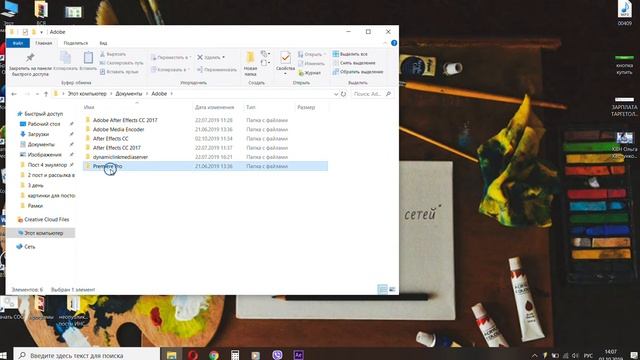Click Документы in address breadcrumb
Image resolution: width=640 pixels, height=360 pixels.
tap(129, 94)
